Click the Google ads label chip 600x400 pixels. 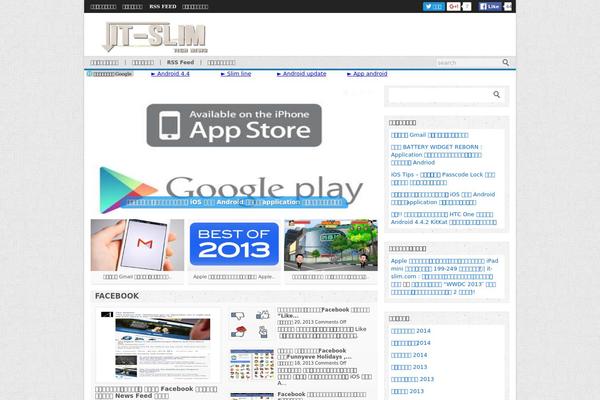[x=110, y=73]
